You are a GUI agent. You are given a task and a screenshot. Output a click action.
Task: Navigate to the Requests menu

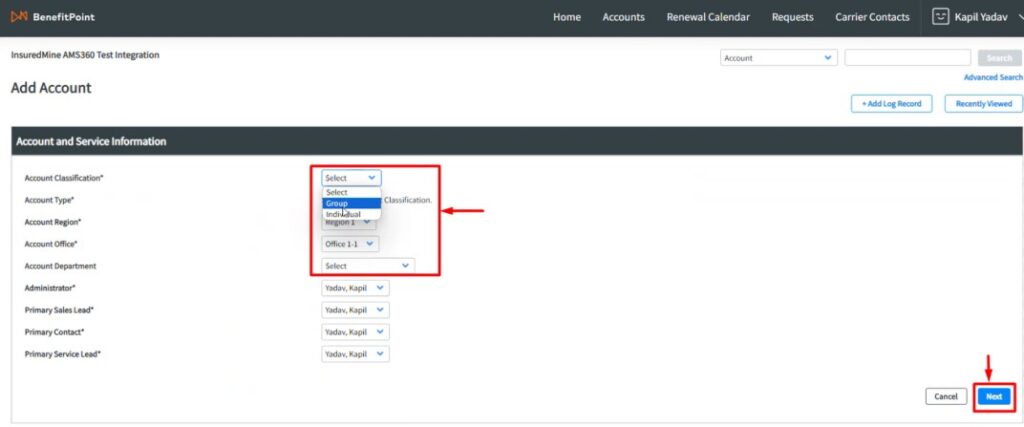coord(793,17)
